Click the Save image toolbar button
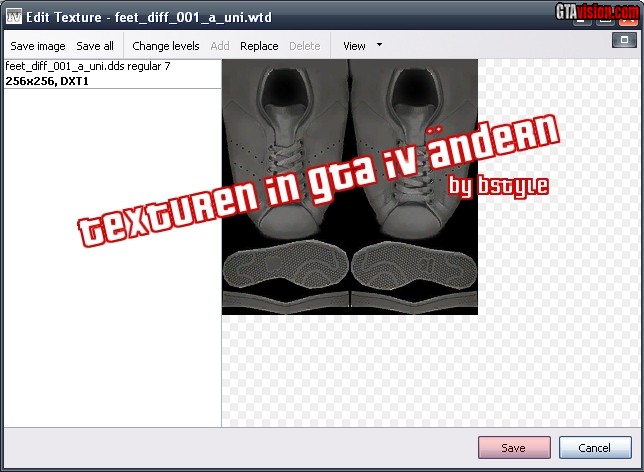 (38, 46)
